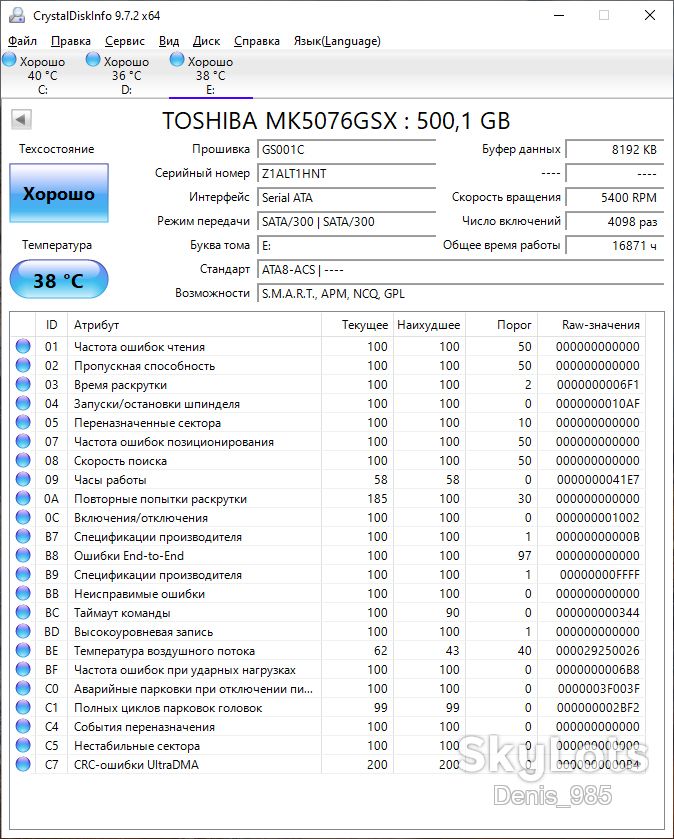Click the drive letter field E:
Viewport: 674px width, 839px height.
coord(347,246)
